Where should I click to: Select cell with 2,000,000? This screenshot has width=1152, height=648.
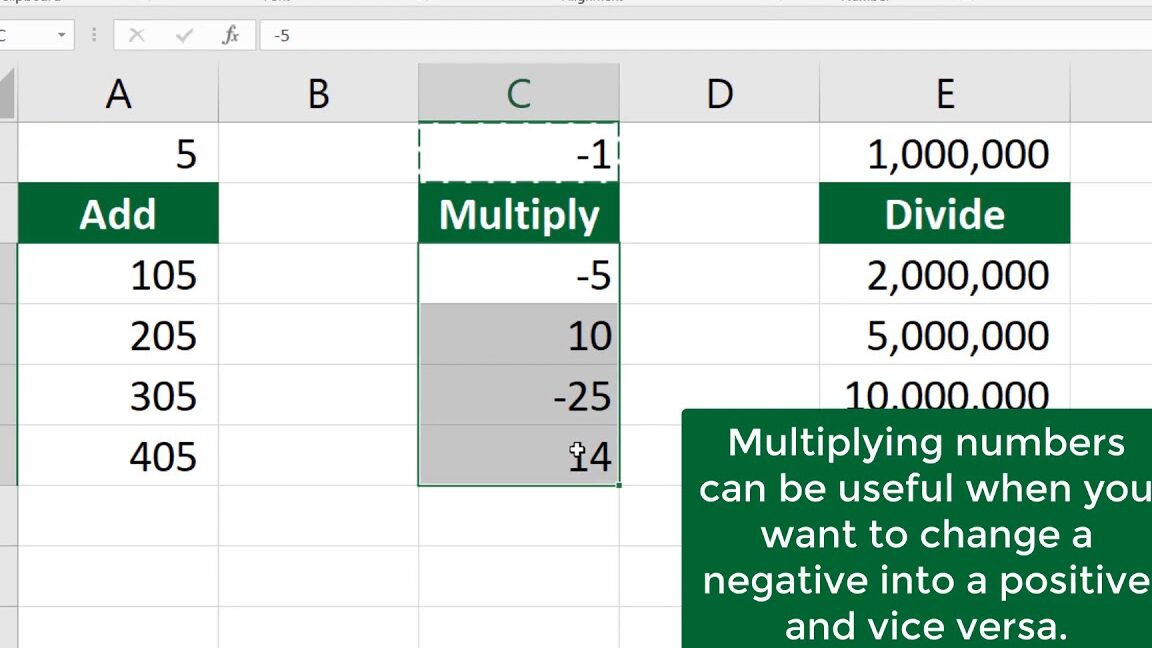coord(945,274)
